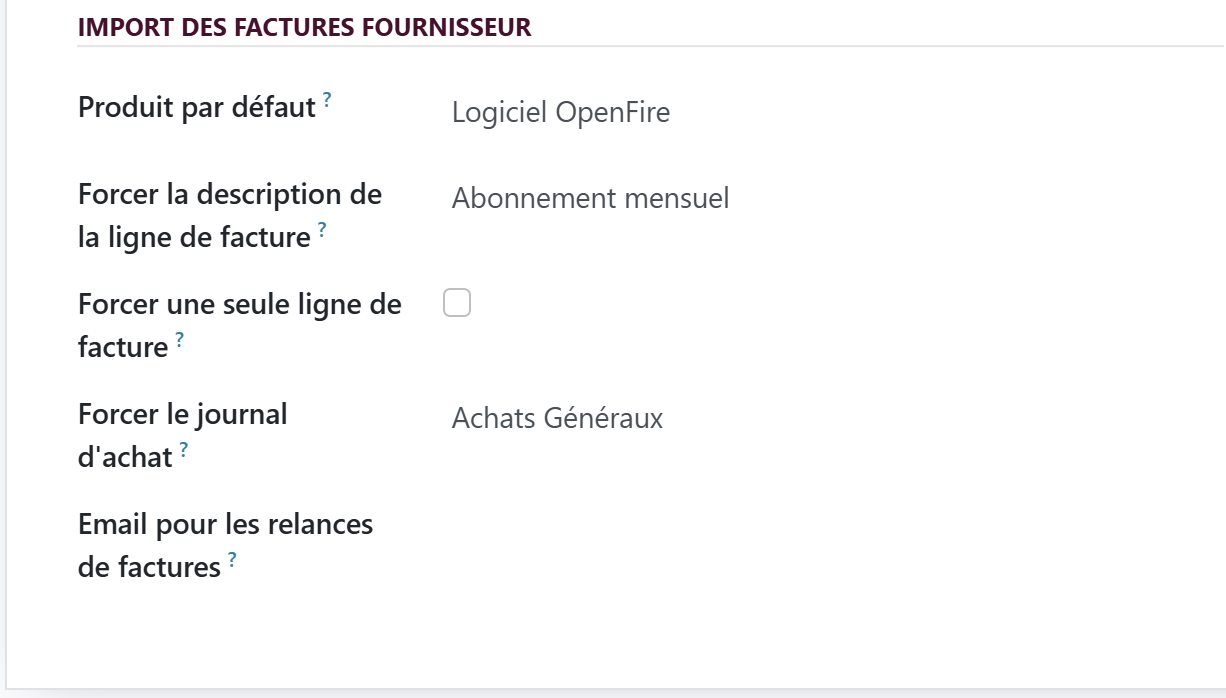Click the Import des factures fournisseur heading
The width and height of the screenshot is (1226, 698).
coord(305,27)
